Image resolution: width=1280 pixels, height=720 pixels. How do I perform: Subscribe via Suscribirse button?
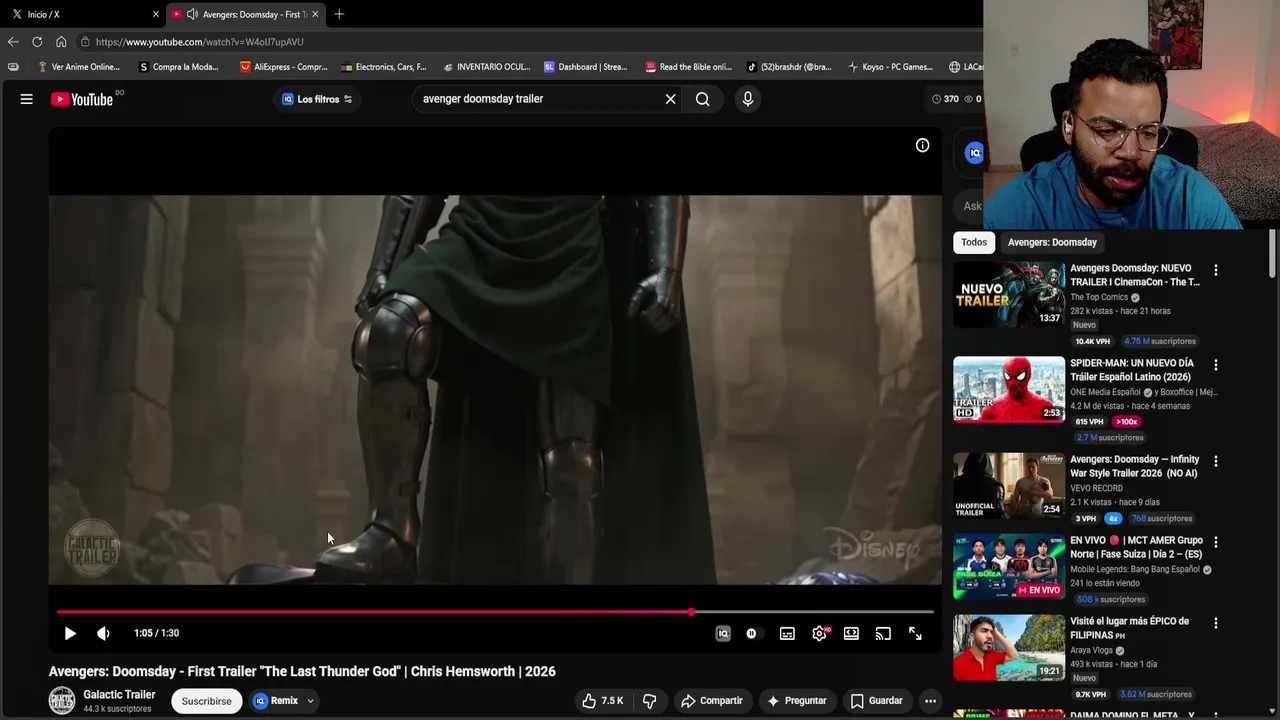(x=206, y=701)
